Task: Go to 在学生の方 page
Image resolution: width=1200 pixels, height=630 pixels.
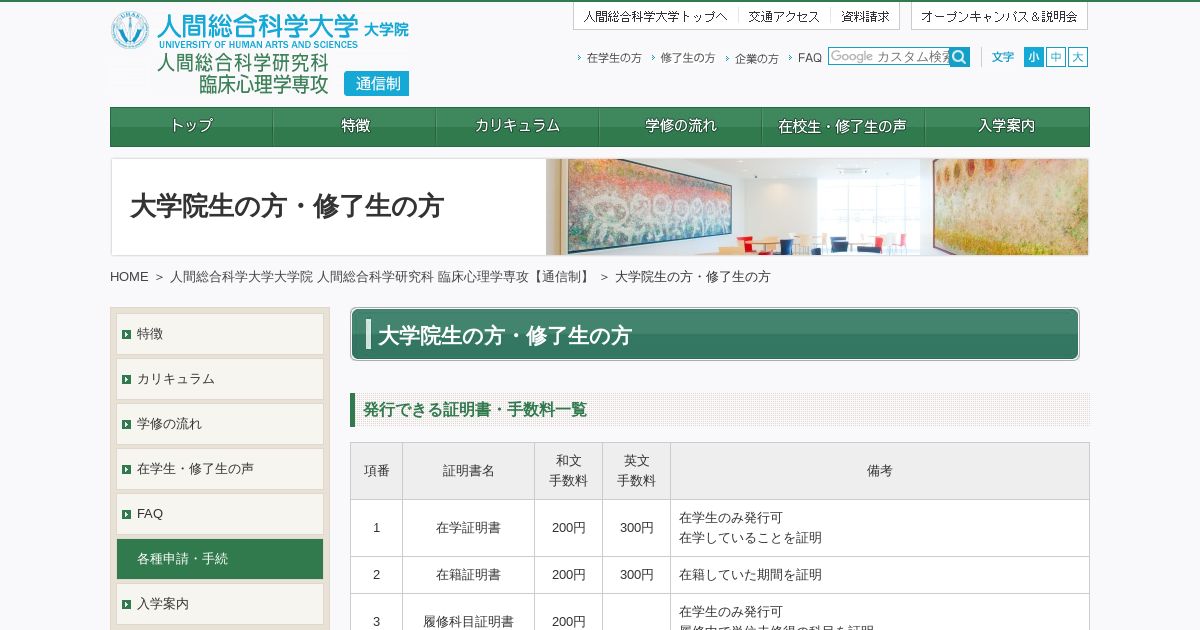Action: pyautogui.click(x=614, y=58)
